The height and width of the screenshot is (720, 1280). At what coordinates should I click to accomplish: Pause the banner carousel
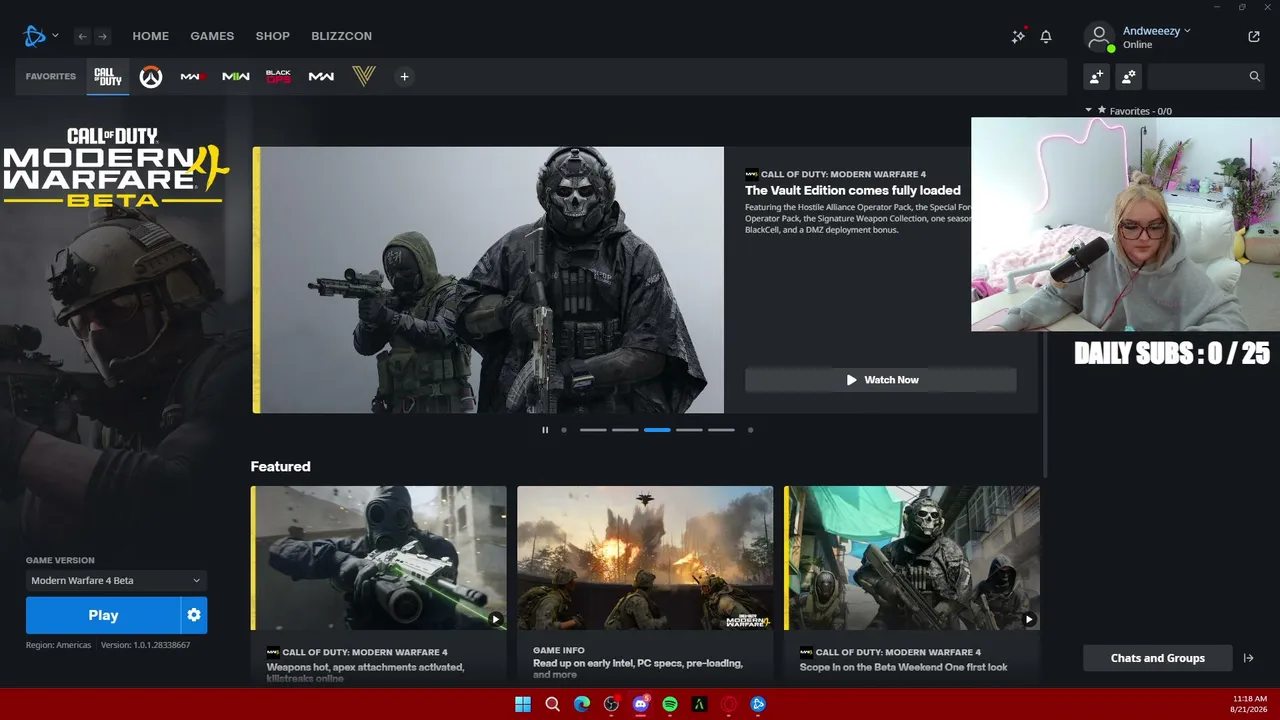(x=545, y=430)
